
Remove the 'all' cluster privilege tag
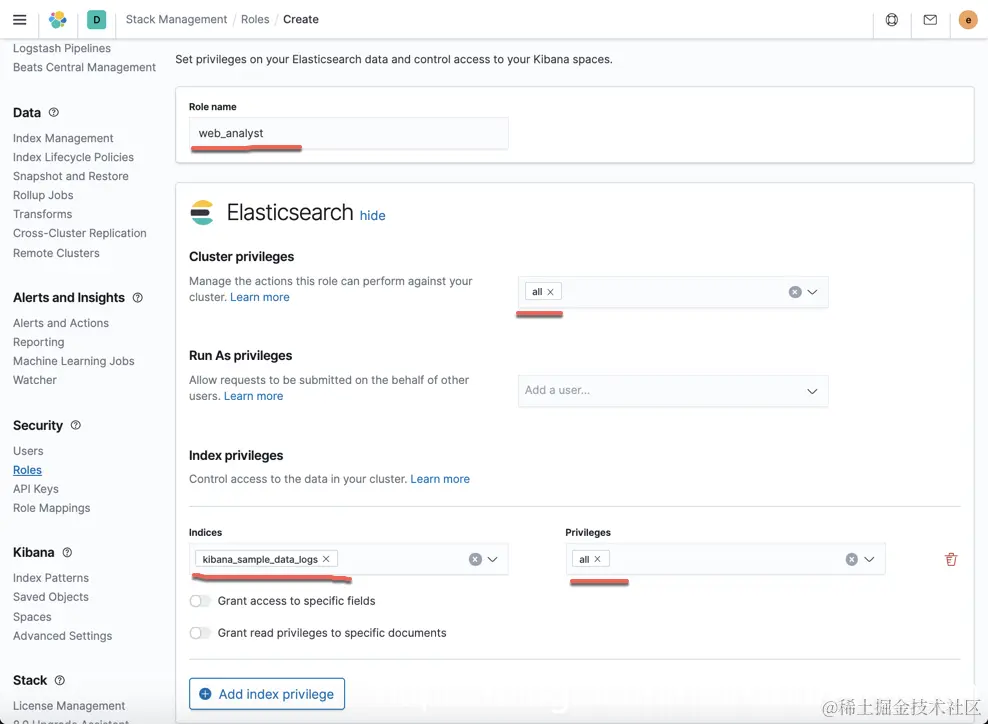click(550, 292)
